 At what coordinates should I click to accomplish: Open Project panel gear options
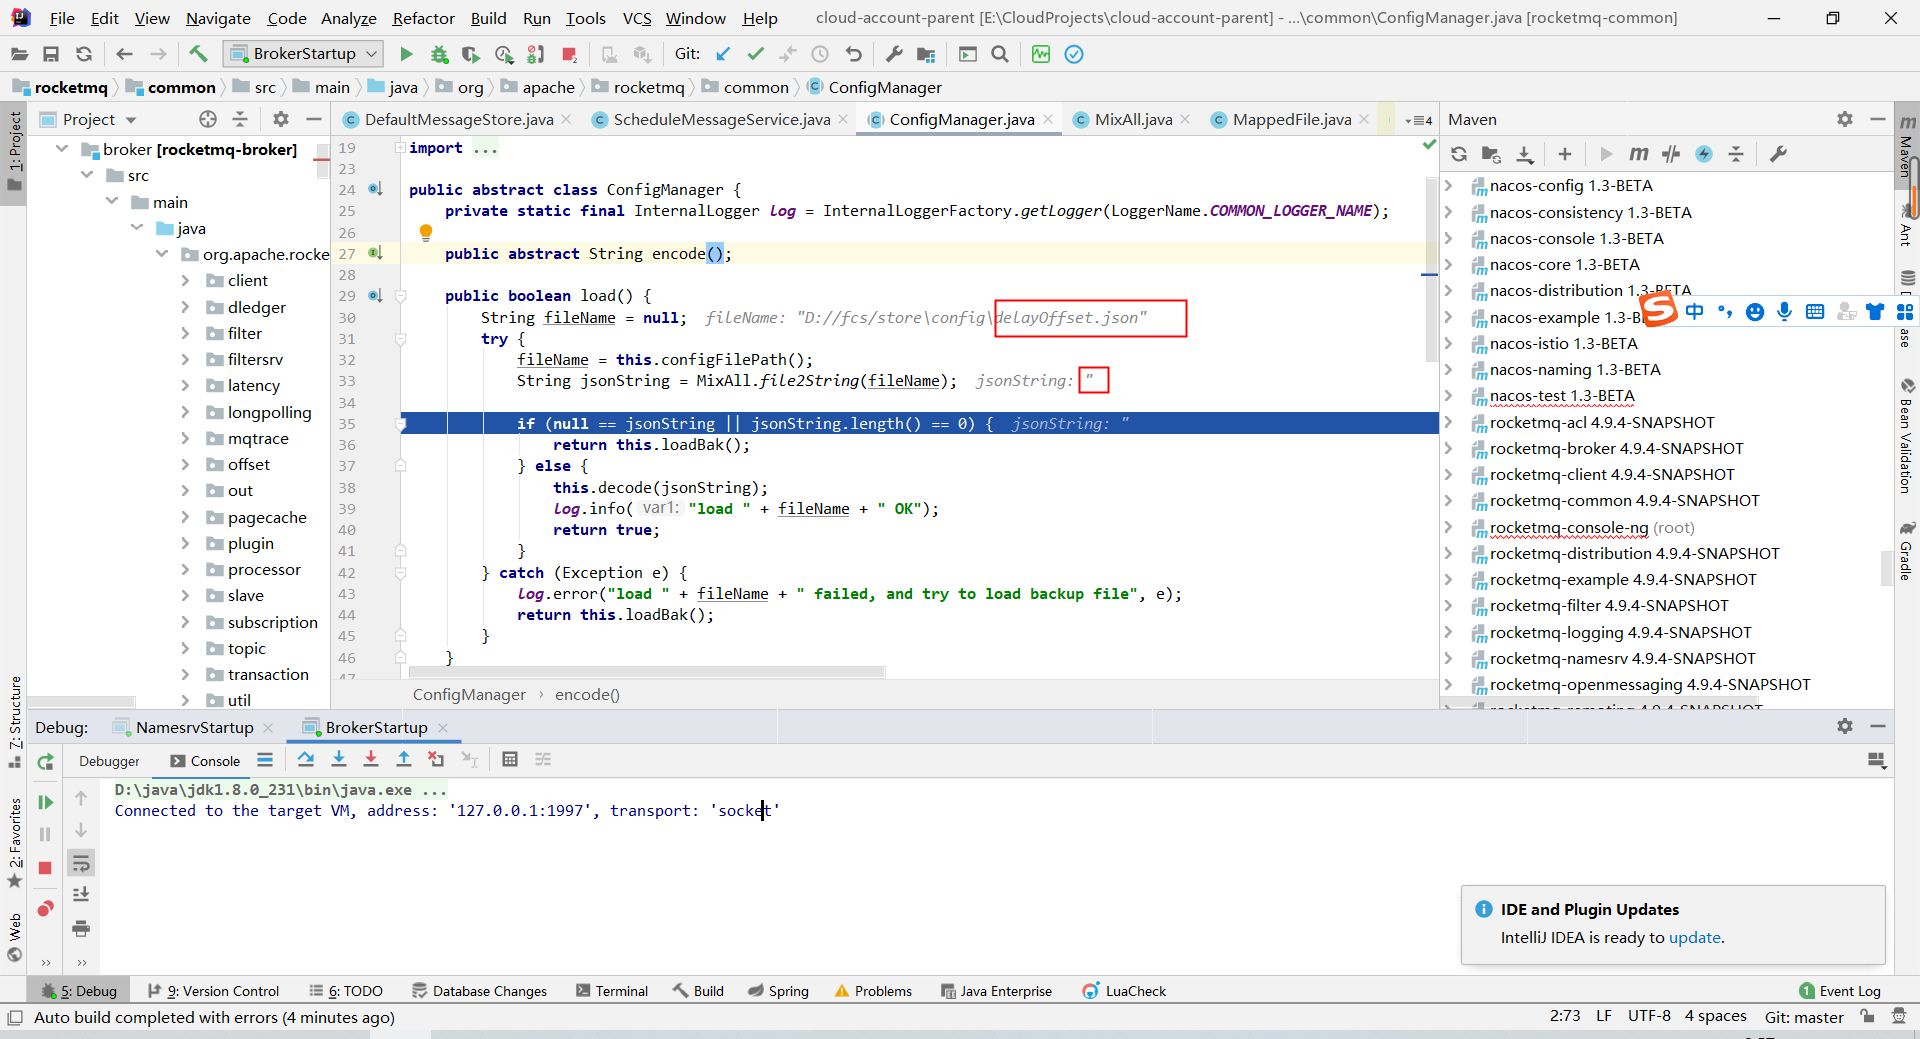281,119
